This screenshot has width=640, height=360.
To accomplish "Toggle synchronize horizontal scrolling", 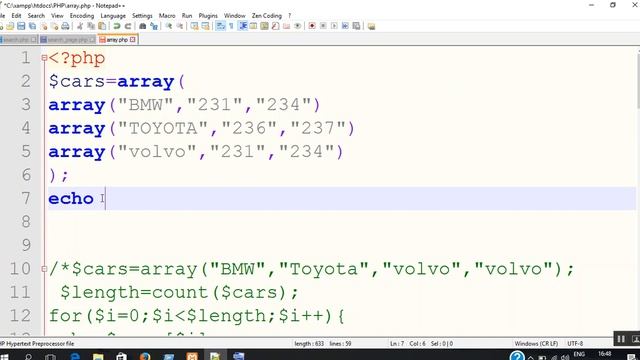I will pyautogui.click(x=205, y=26).
